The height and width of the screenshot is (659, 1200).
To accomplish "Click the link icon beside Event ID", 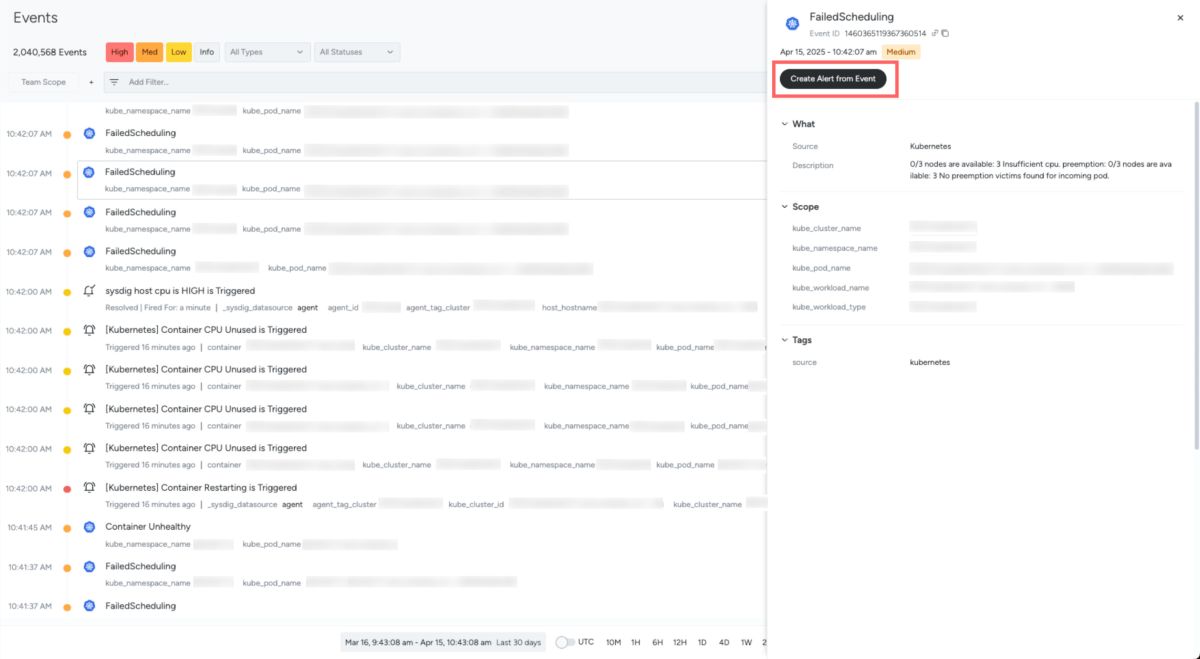I will (935, 33).
